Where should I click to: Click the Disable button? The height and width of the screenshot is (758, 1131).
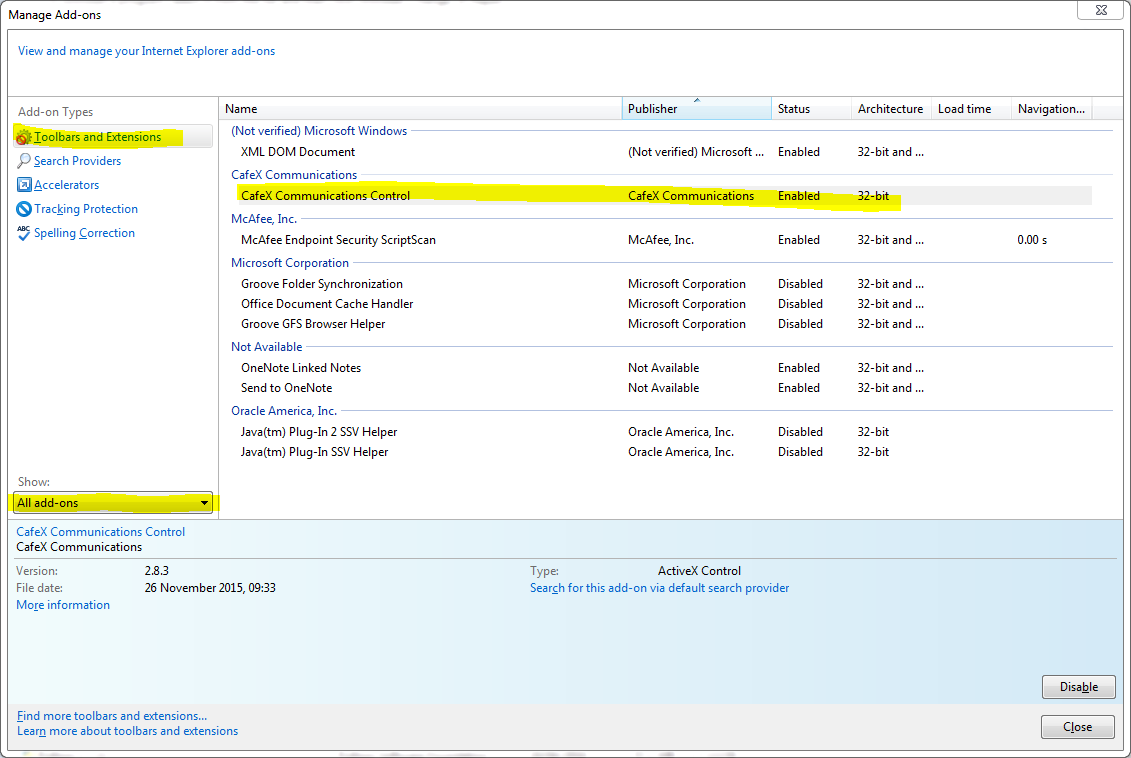coord(1078,687)
